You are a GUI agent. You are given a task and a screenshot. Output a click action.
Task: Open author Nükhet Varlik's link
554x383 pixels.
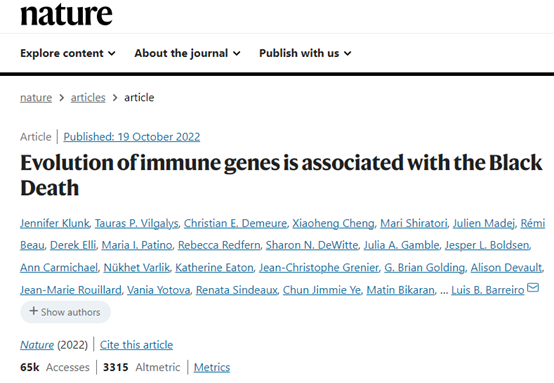137,268
